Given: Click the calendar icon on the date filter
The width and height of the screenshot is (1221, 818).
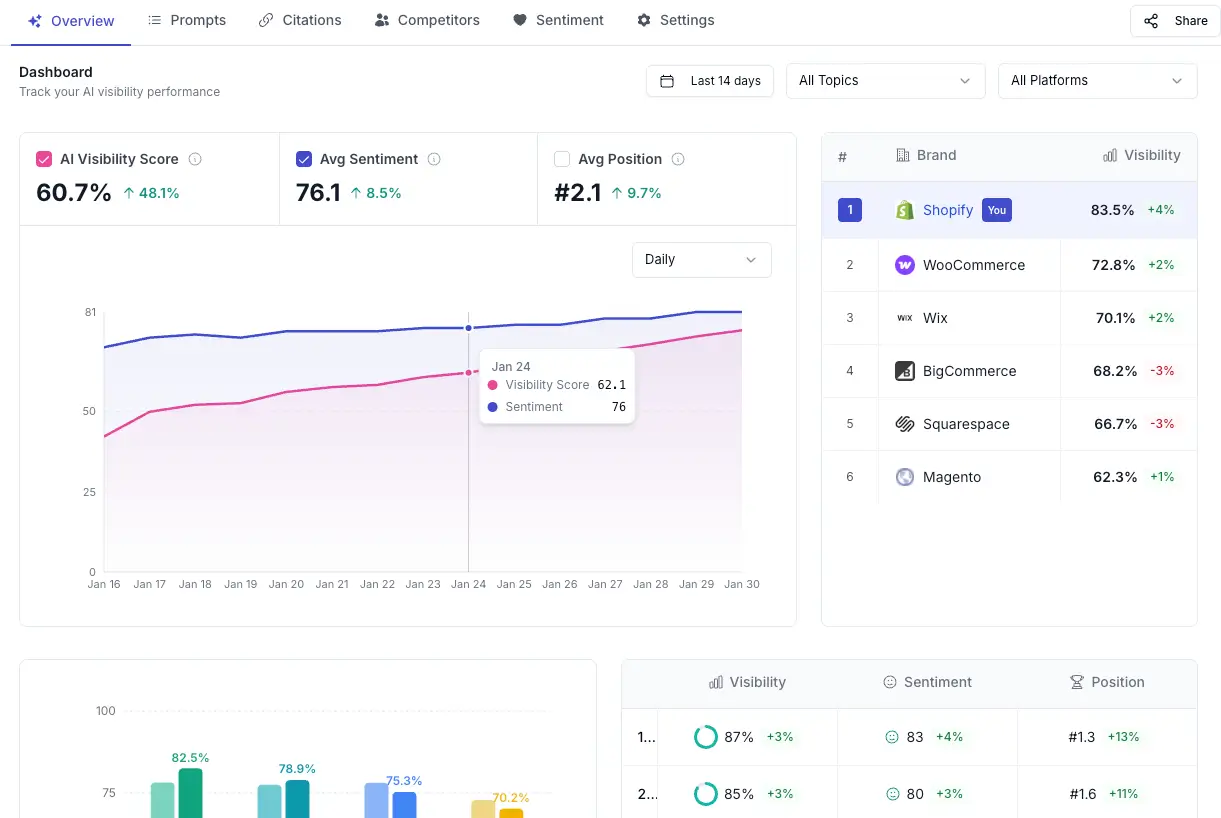Looking at the screenshot, I should point(666,81).
